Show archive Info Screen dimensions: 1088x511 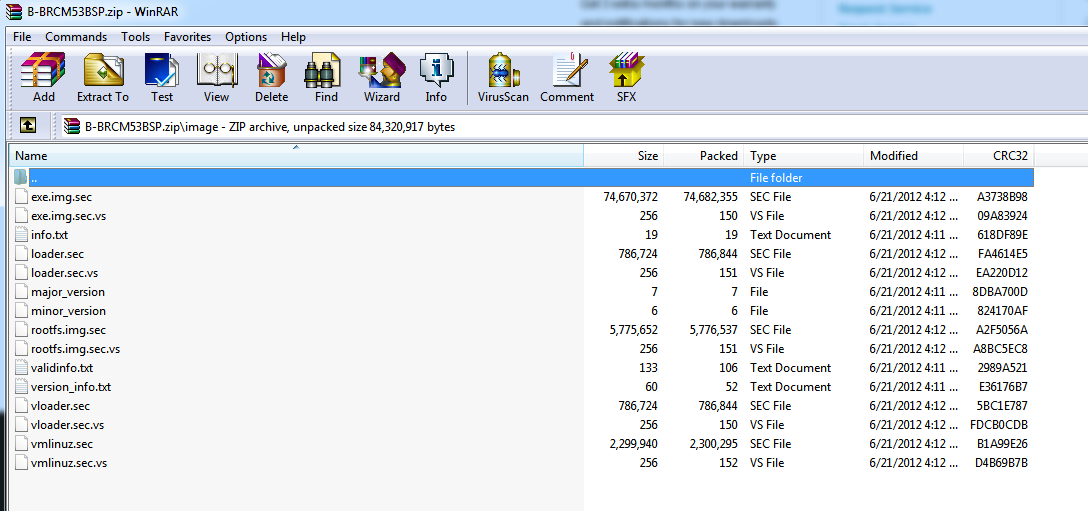point(436,77)
